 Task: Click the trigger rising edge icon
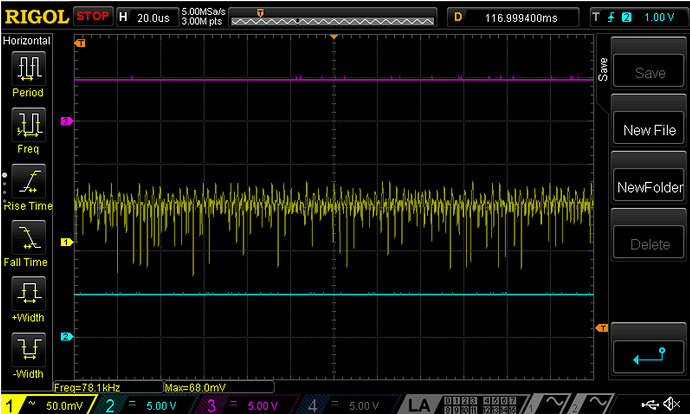point(611,18)
